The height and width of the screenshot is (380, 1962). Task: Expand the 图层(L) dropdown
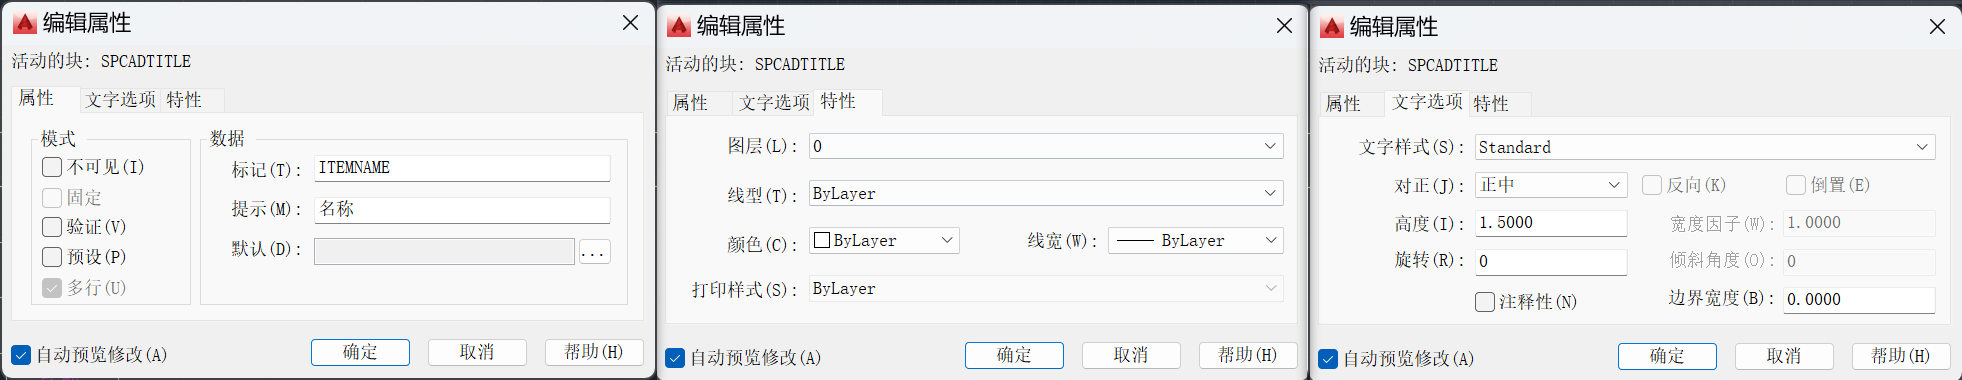click(x=1046, y=146)
